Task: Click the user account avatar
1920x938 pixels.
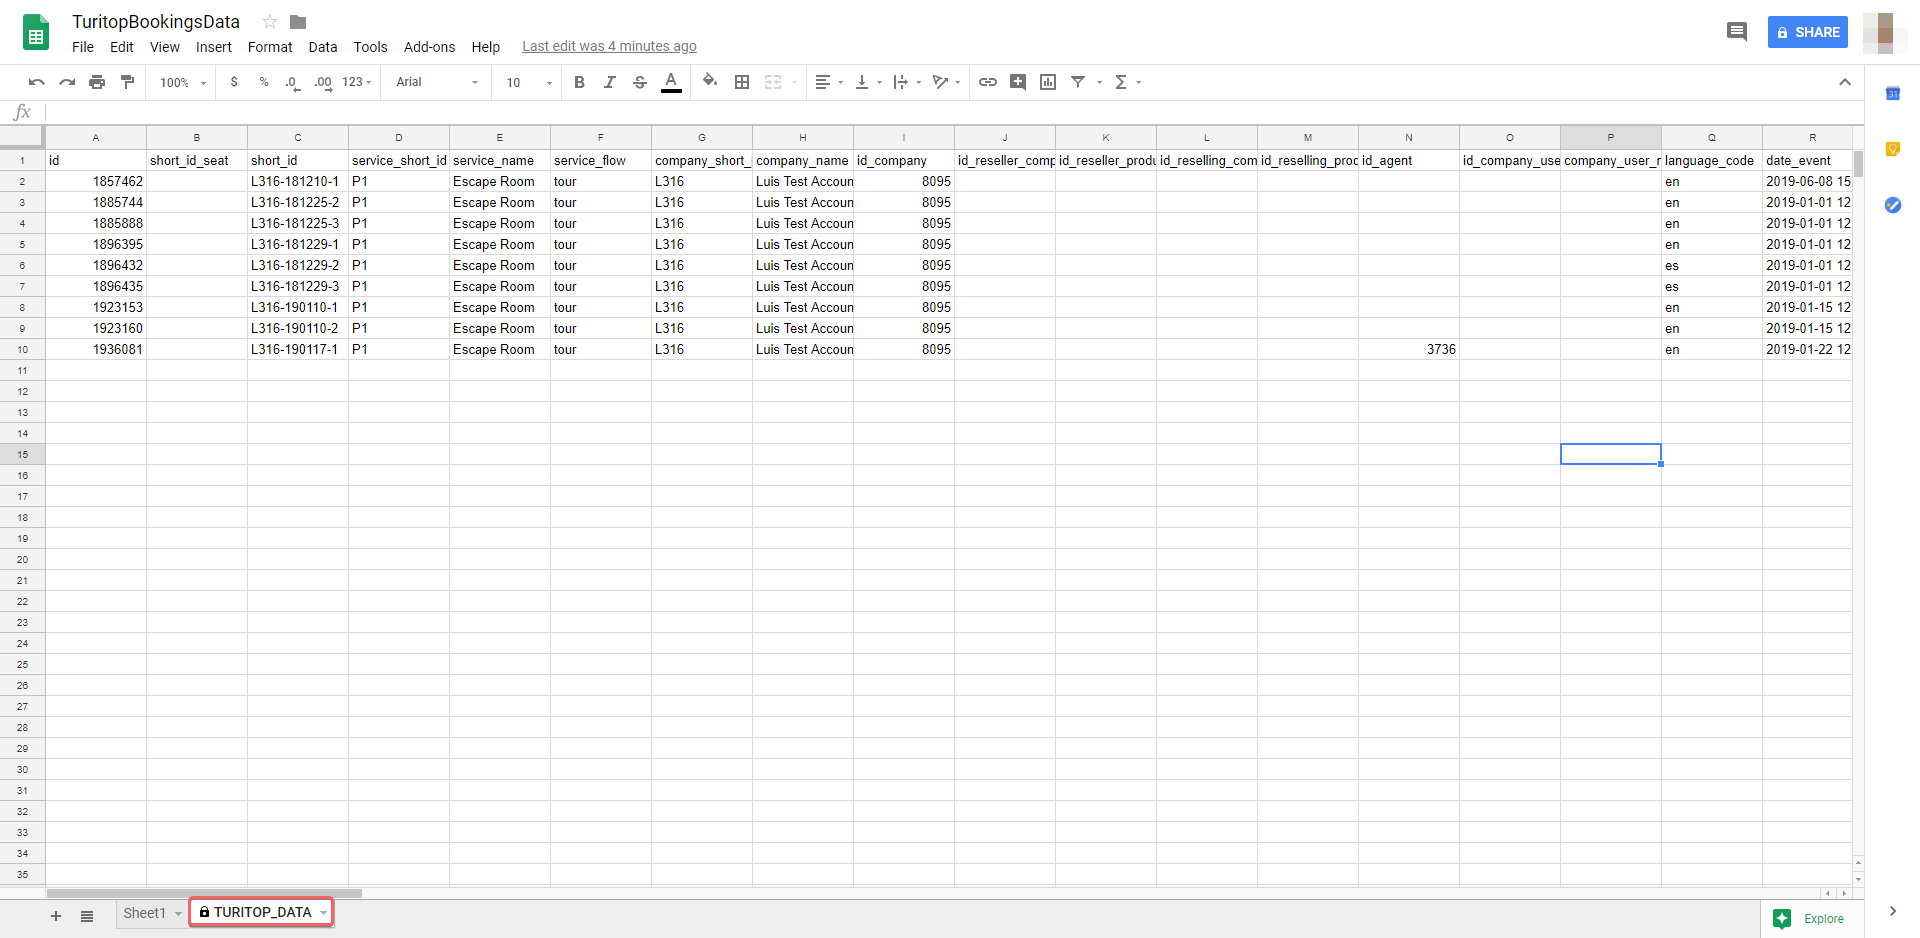Action: [x=1885, y=32]
